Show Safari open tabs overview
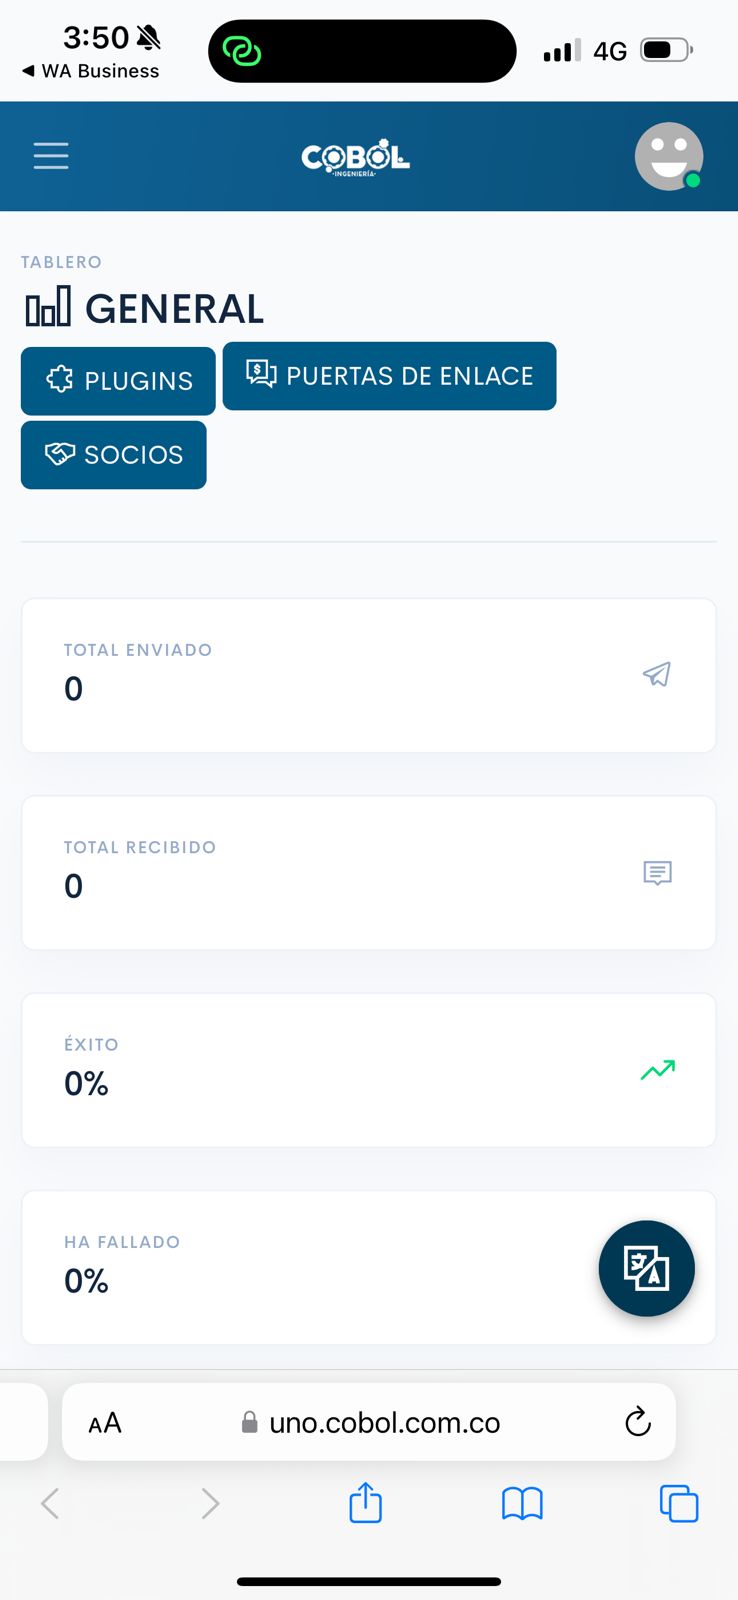 click(x=679, y=1503)
